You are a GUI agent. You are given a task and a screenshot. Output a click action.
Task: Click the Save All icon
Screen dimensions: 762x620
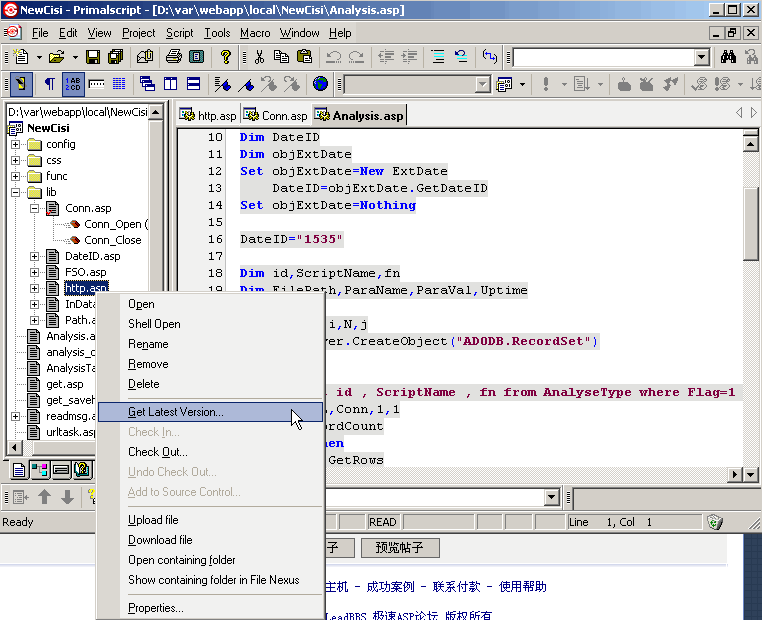[116, 57]
